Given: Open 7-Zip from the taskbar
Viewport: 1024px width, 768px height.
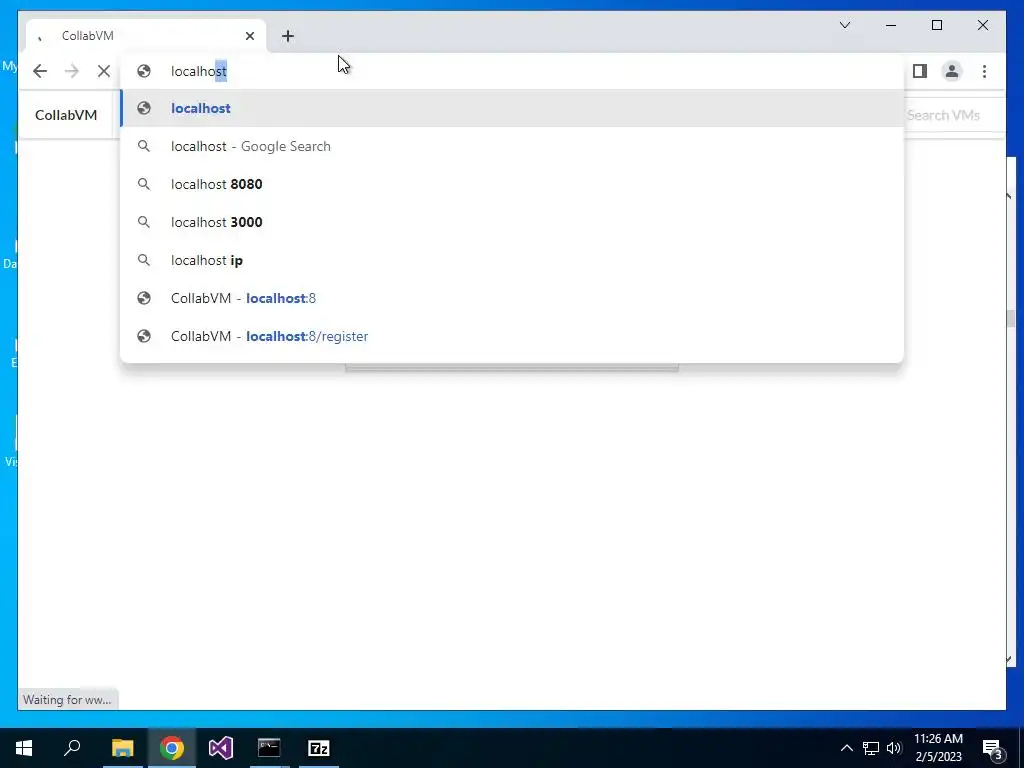Looking at the screenshot, I should tap(319, 748).
